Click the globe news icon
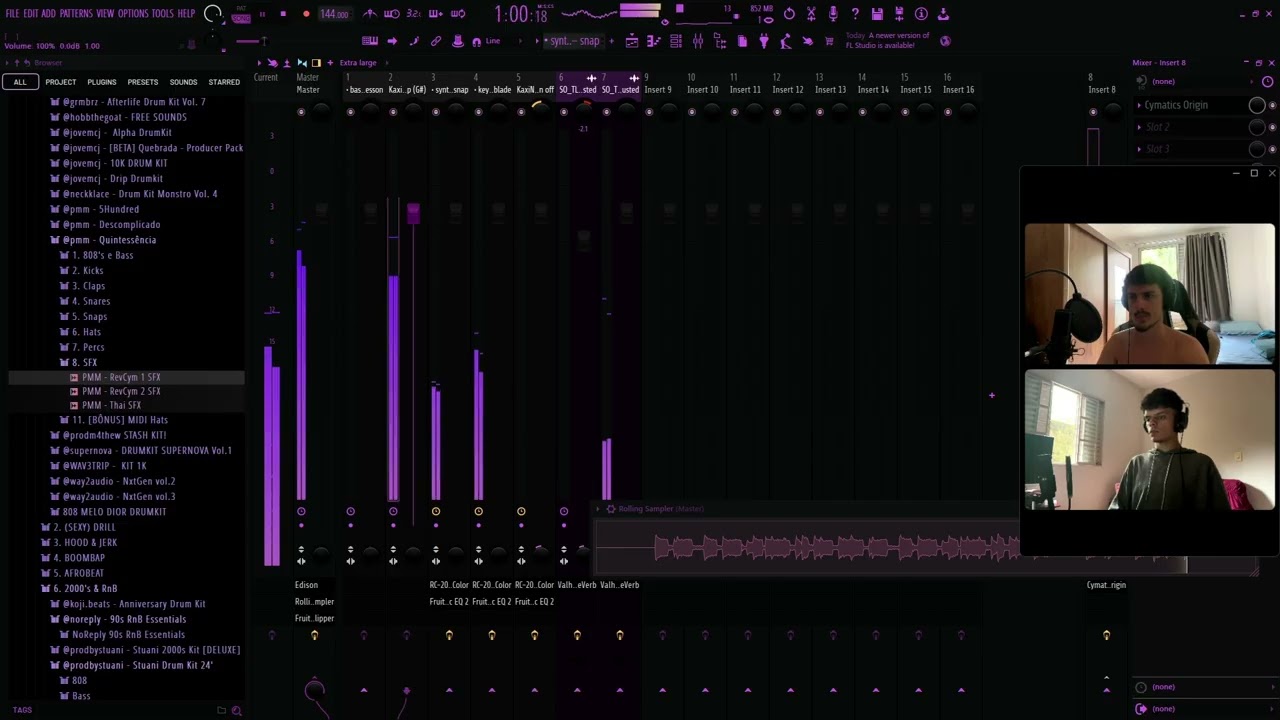Viewport: 1280px width, 720px height. (x=945, y=41)
